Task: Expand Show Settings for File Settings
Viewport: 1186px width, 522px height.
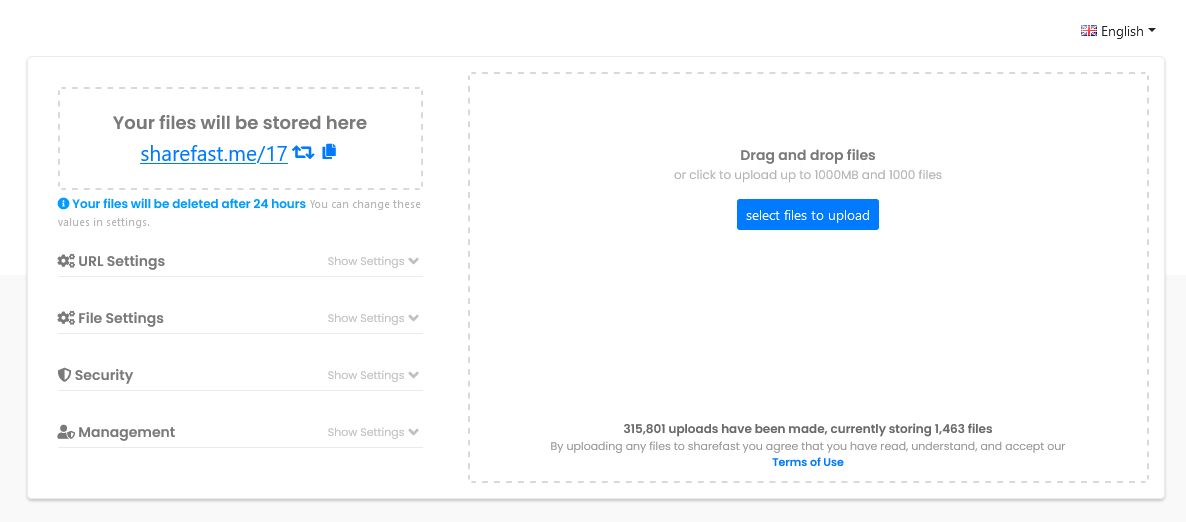Action: tap(373, 318)
